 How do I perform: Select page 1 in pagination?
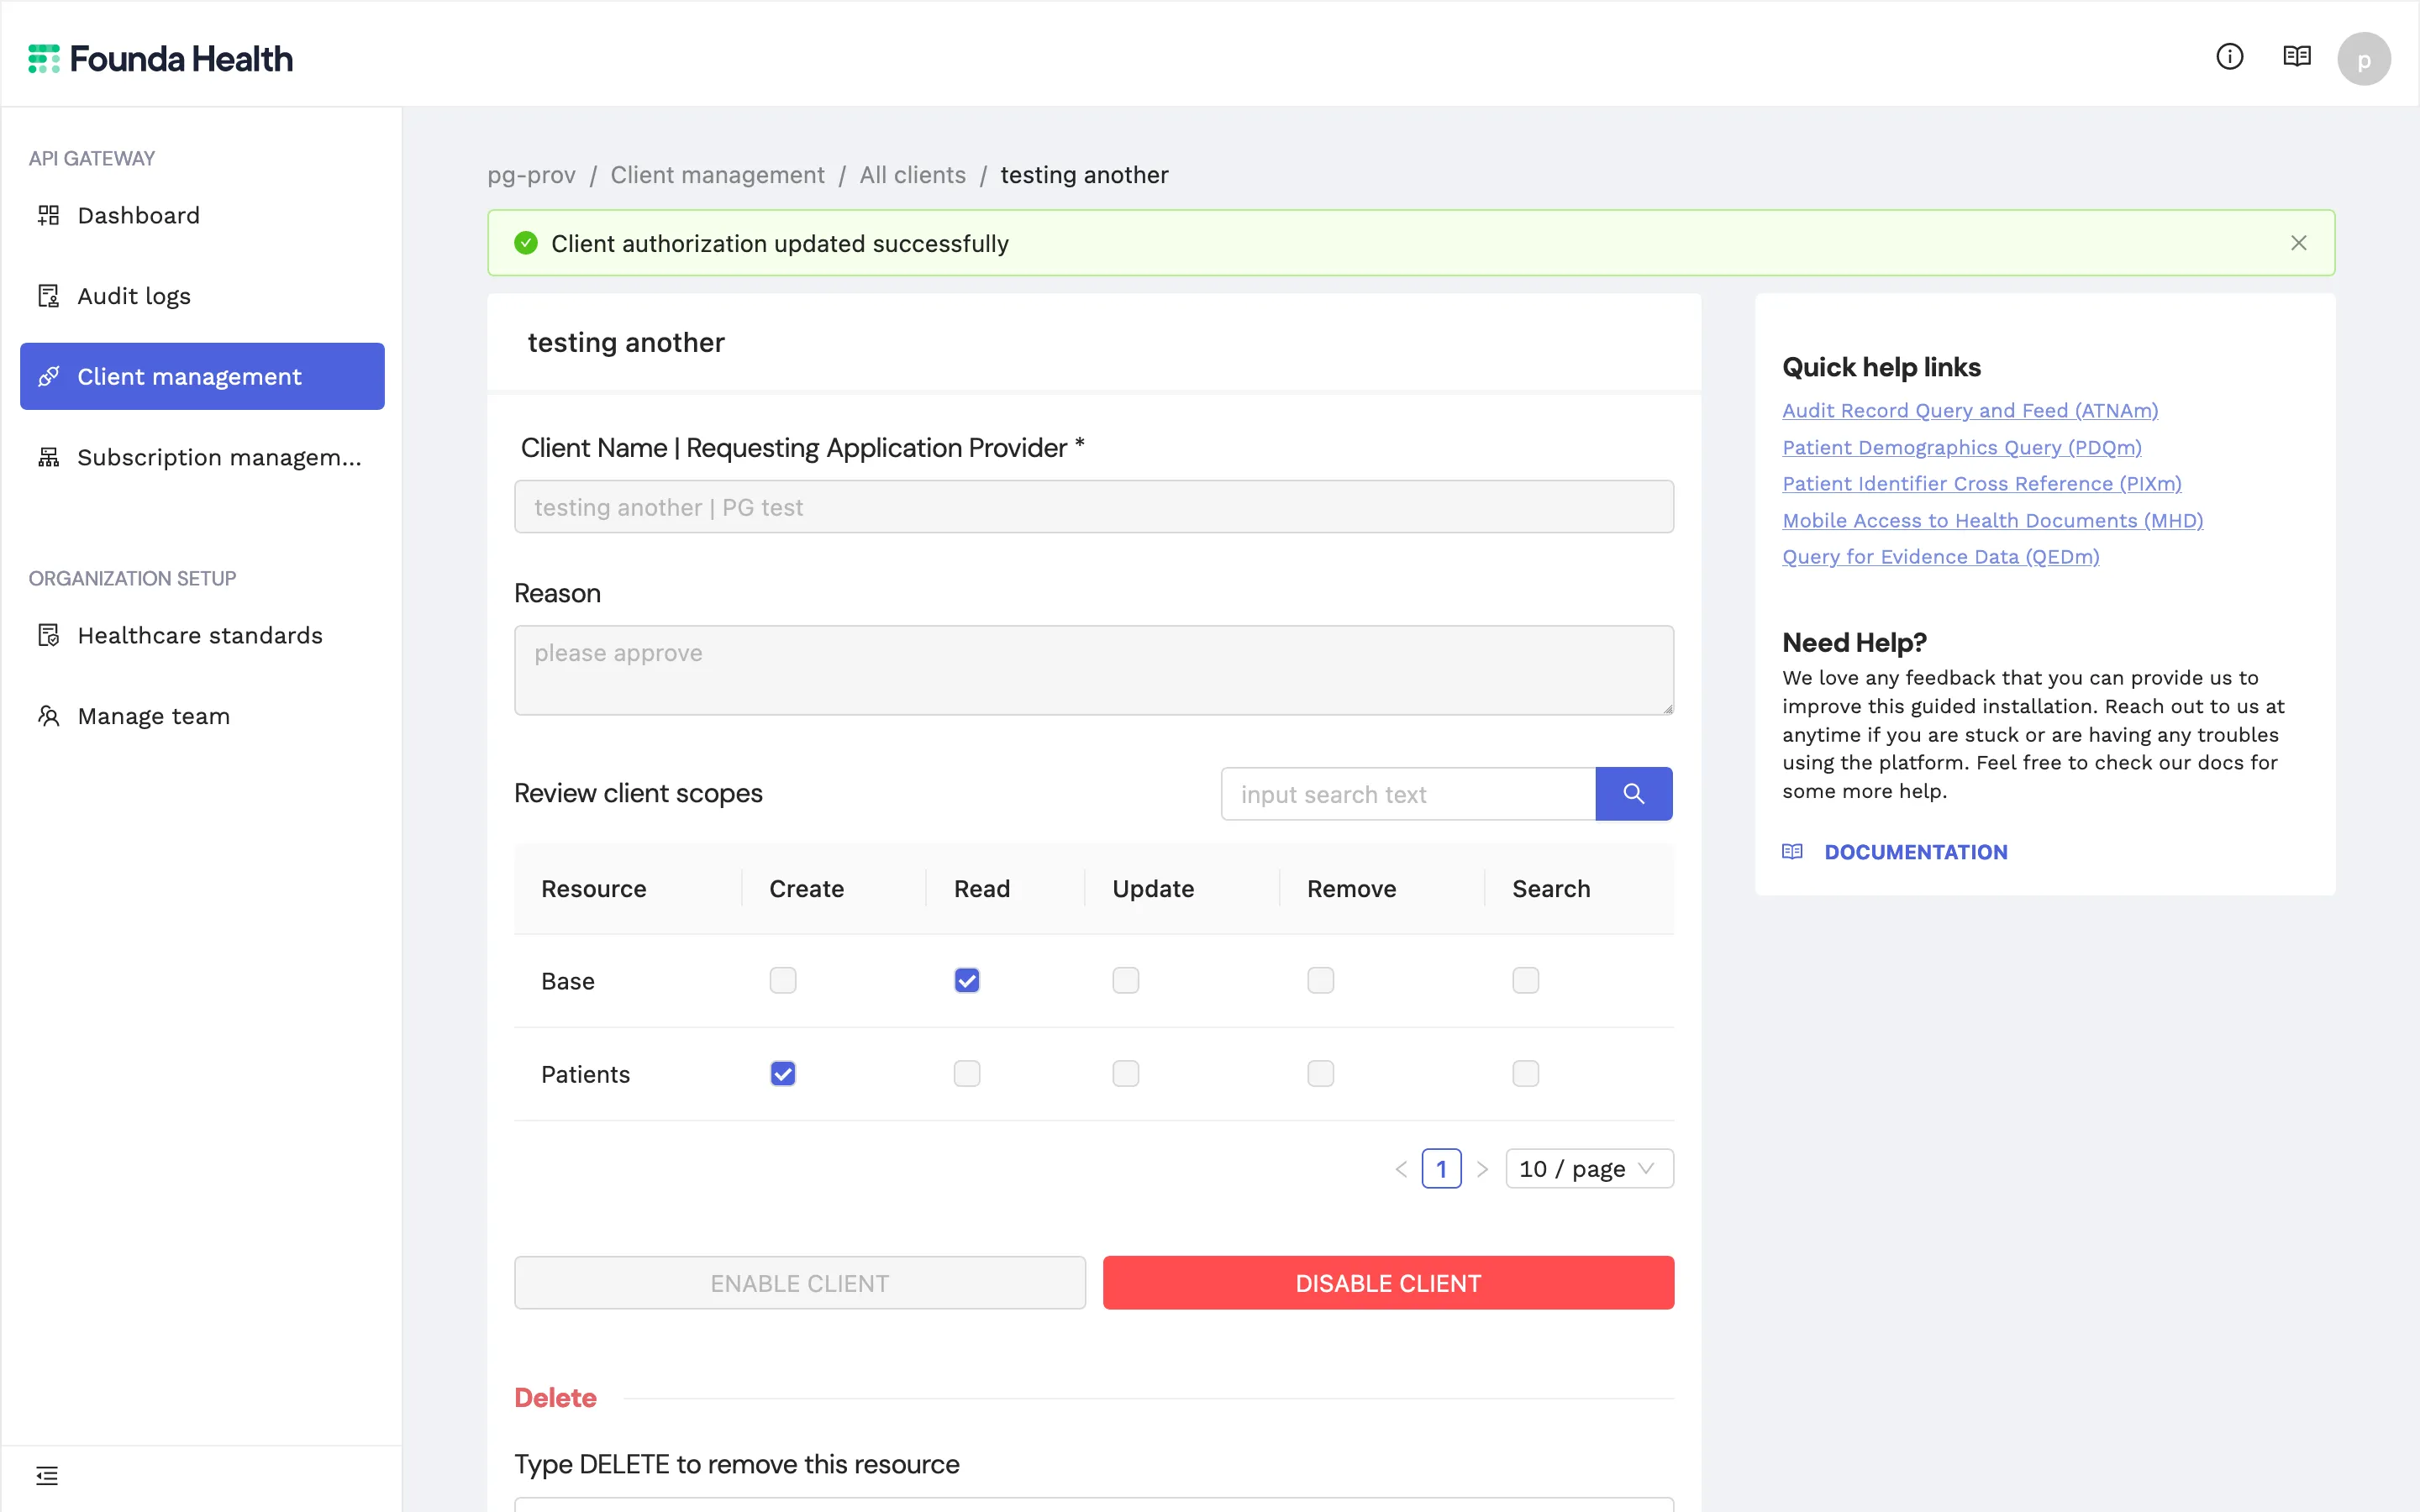click(x=1441, y=1169)
